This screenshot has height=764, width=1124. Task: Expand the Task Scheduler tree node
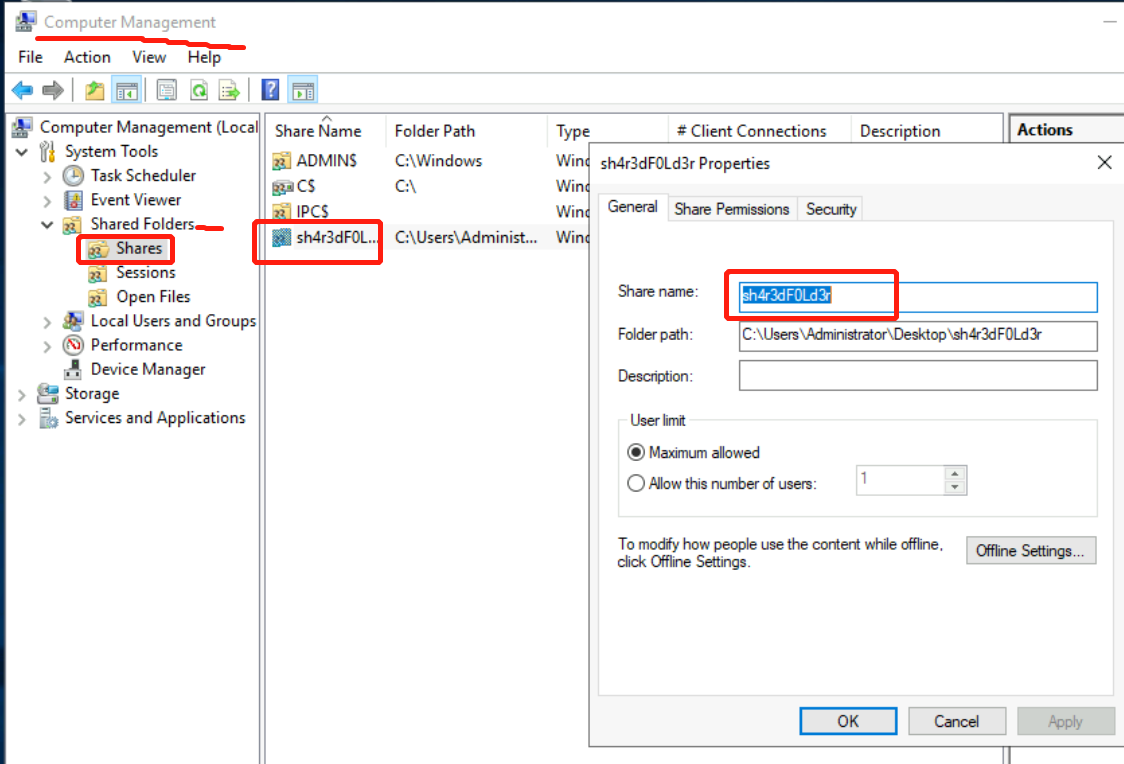click(47, 176)
